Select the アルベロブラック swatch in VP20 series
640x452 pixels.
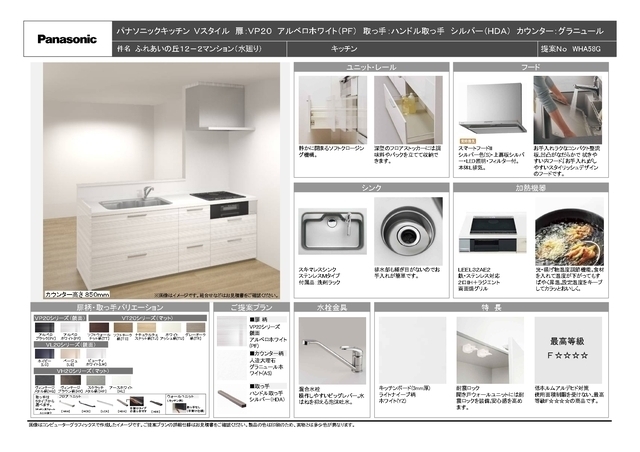[x=44, y=327]
